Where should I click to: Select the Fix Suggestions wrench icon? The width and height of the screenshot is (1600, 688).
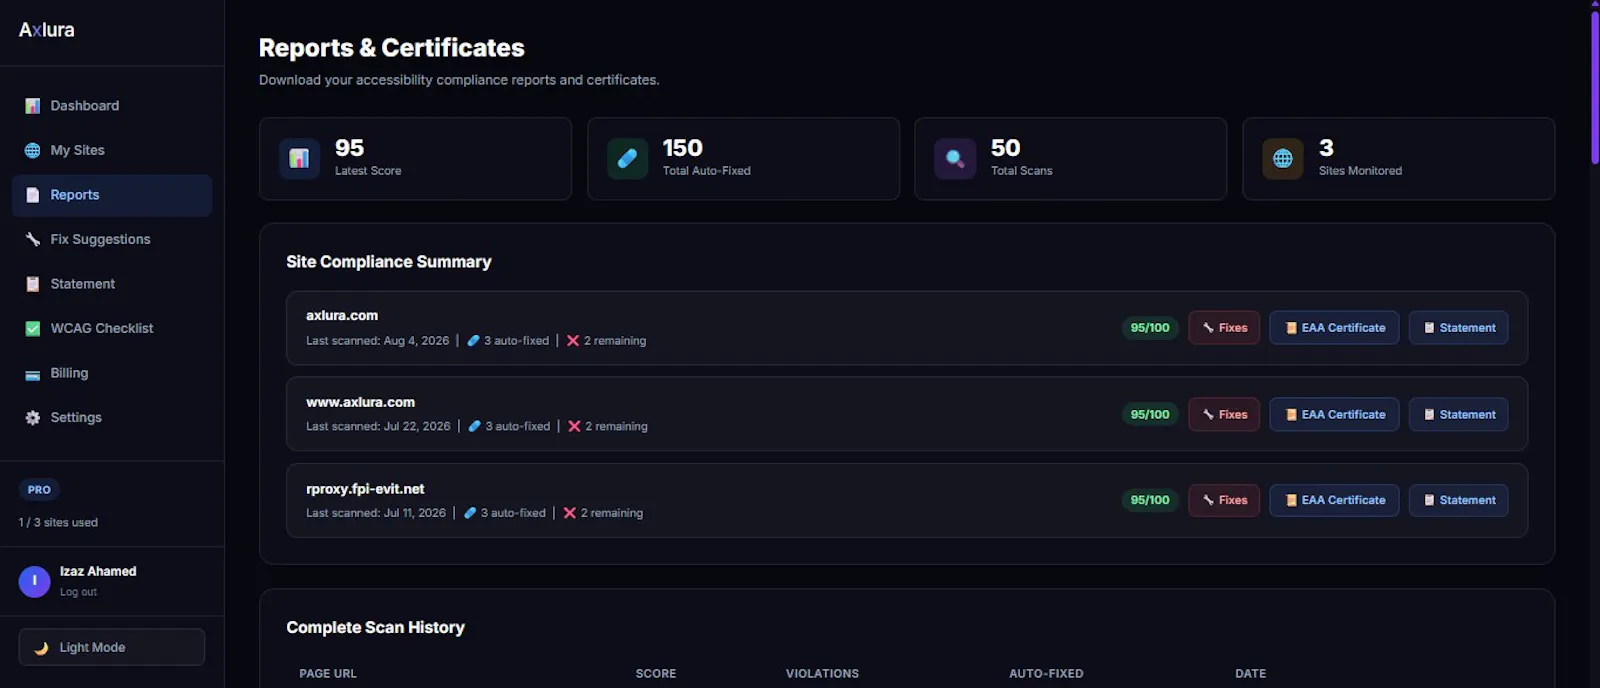pos(33,239)
